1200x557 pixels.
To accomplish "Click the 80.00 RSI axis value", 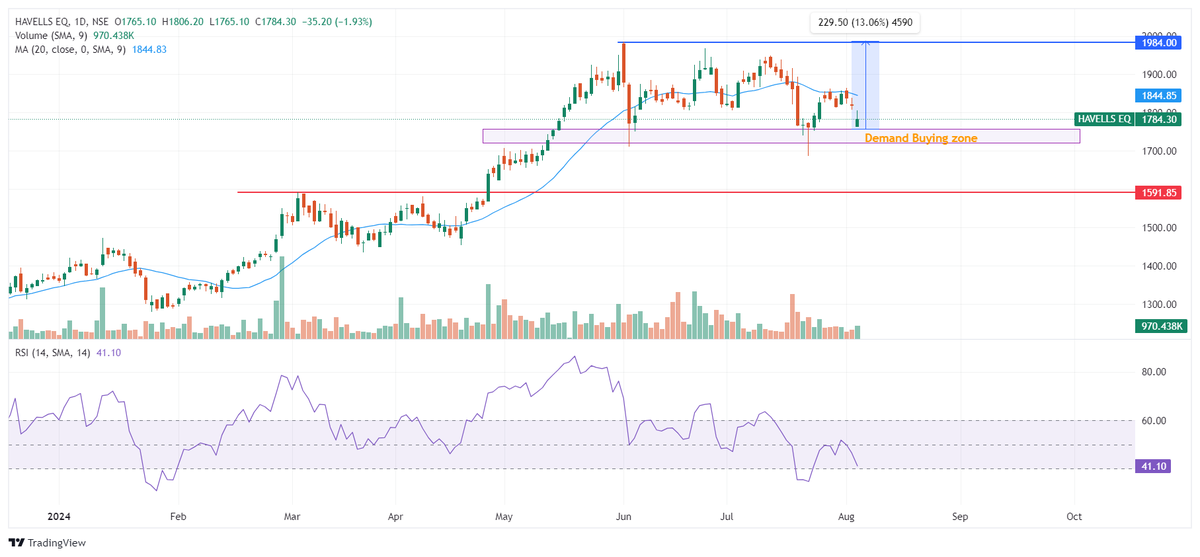I will (1154, 372).
